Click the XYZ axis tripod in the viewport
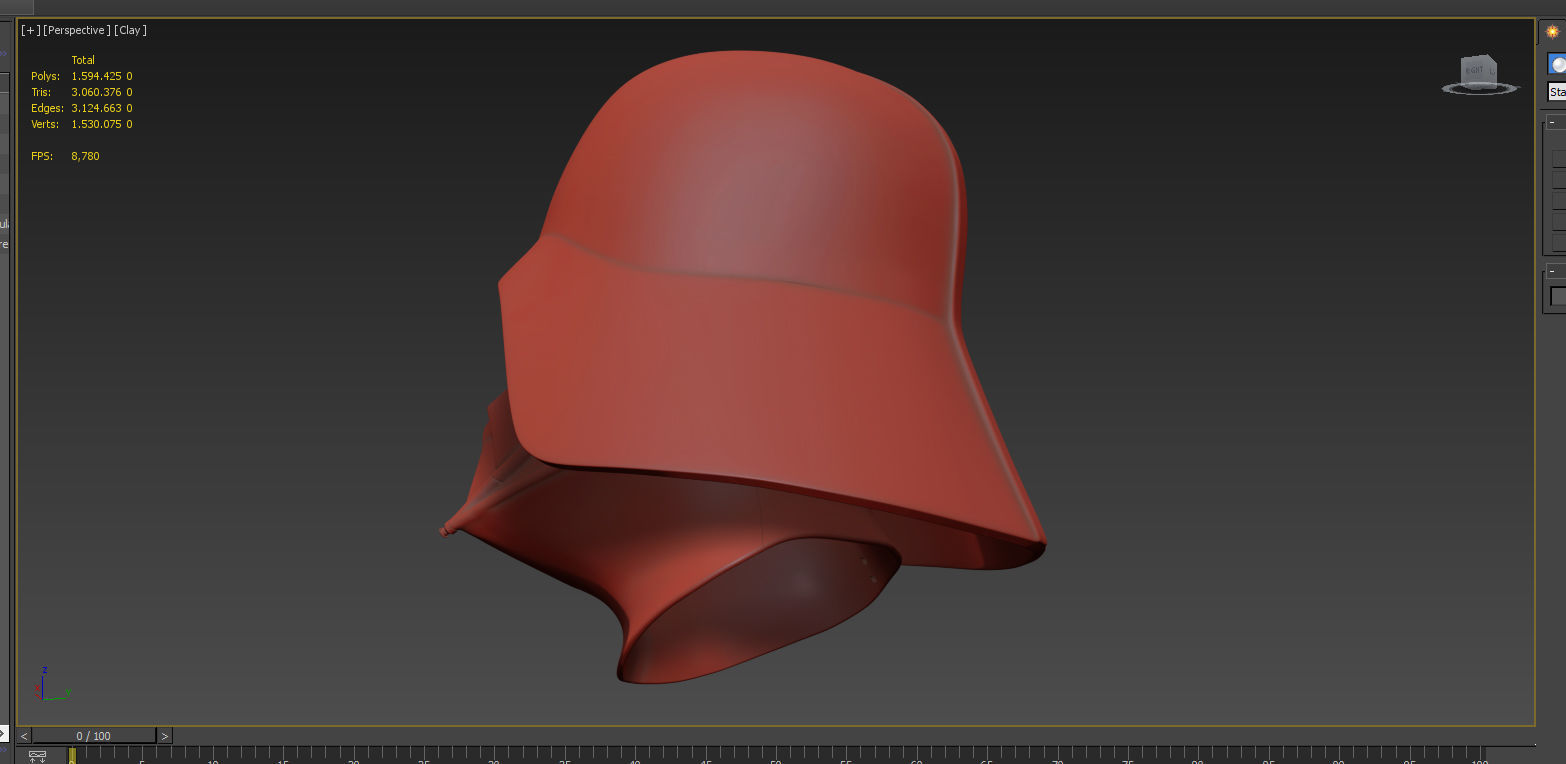The height and width of the screenshot is (764, 1566). point(52,685)
